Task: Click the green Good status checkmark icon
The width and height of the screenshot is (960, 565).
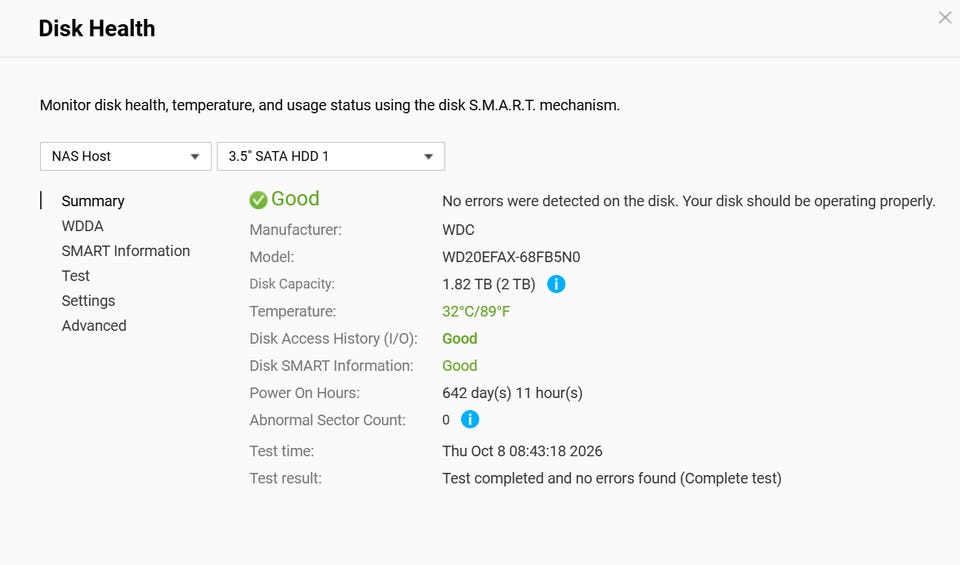Action: 258,200
